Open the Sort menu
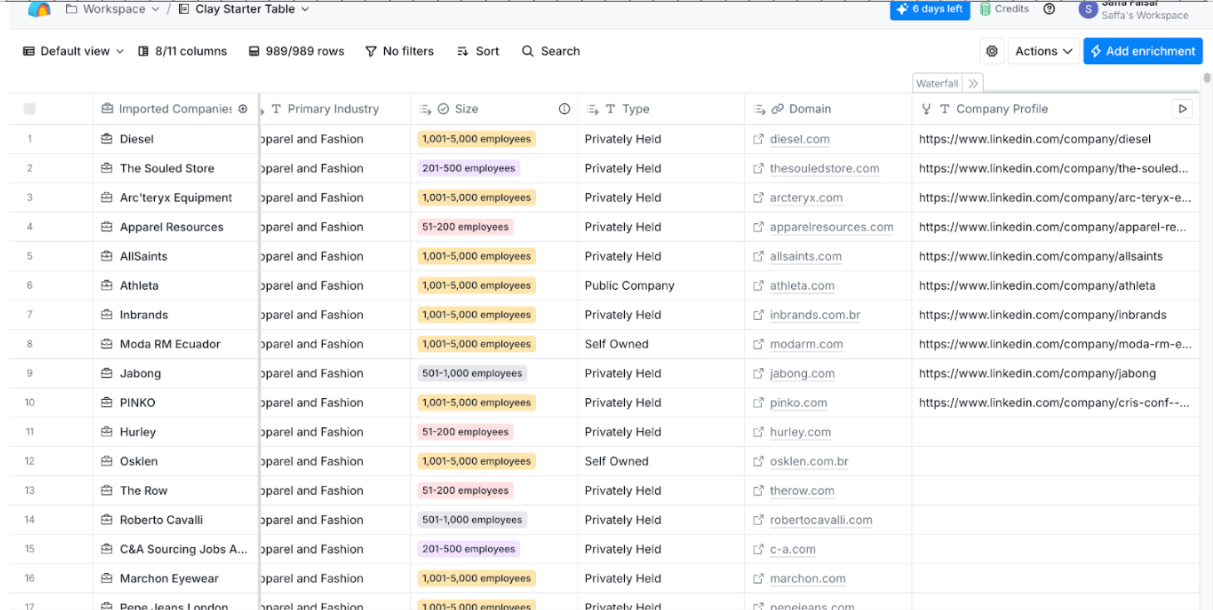Screen dimensions: 1213x610 (x=478, y=51)
